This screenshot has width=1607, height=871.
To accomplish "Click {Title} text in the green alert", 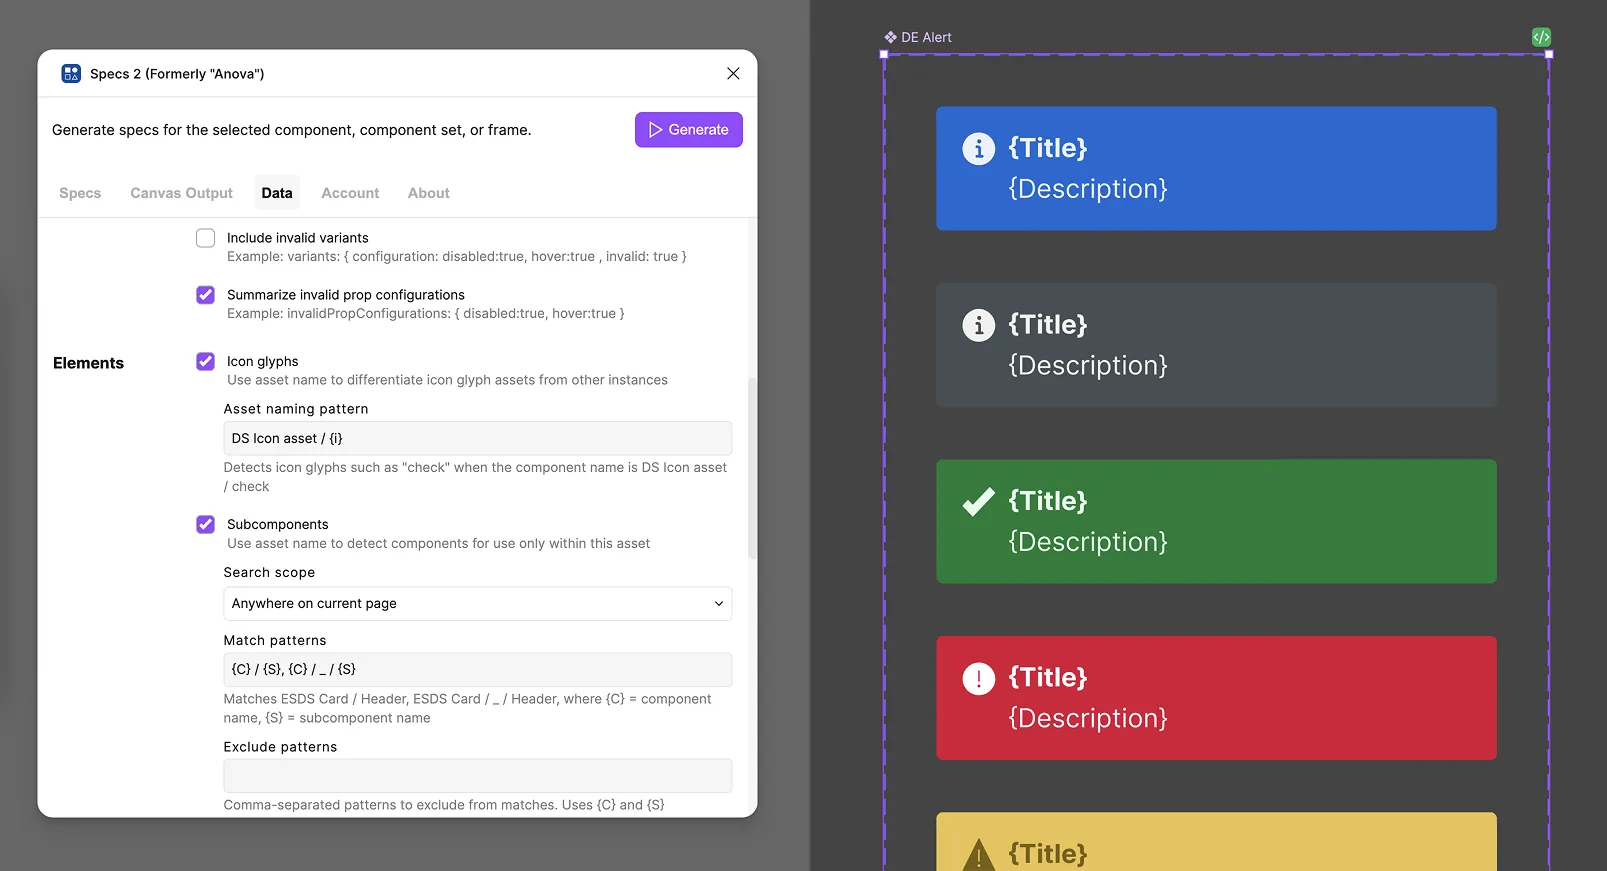I will pos(1047,500).
